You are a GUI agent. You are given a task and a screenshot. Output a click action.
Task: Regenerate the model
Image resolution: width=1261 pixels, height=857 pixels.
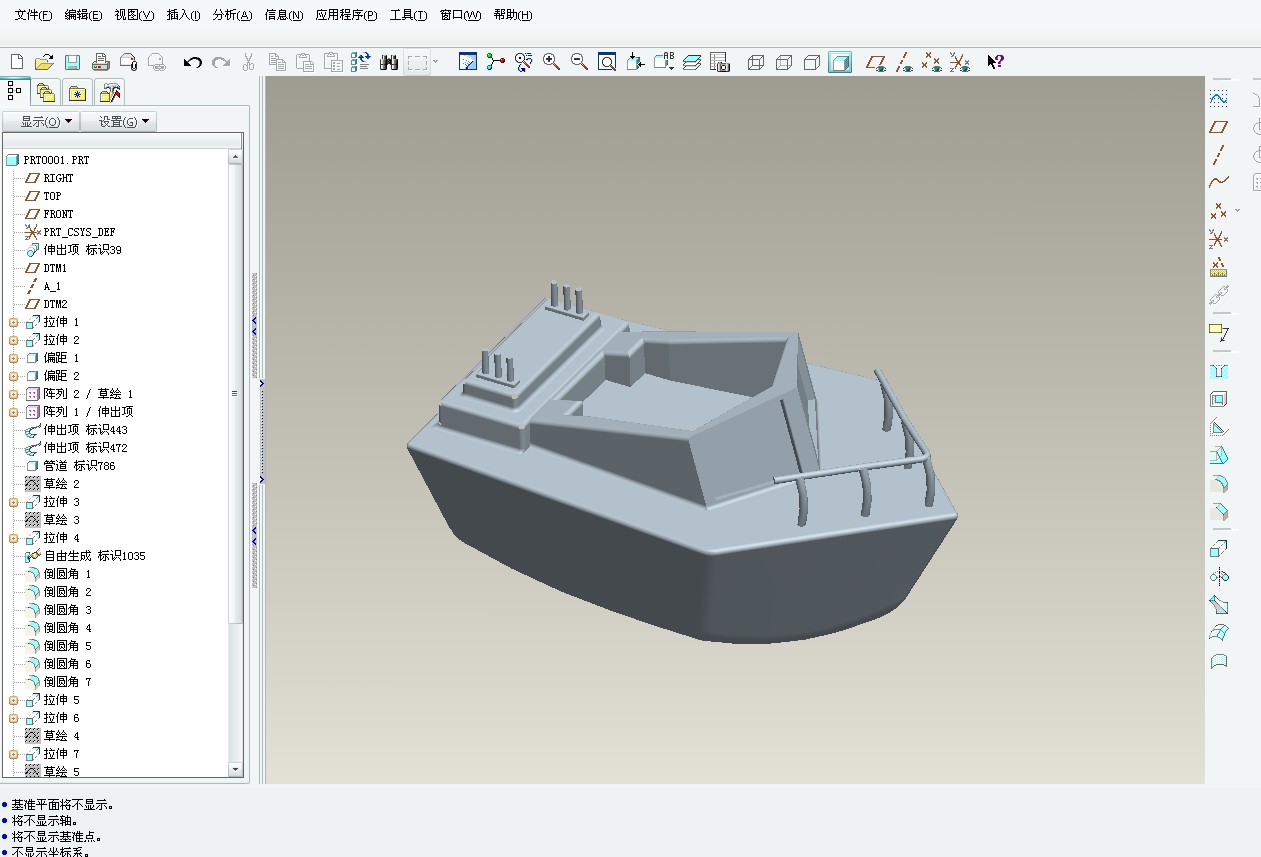tap(361, 62)
